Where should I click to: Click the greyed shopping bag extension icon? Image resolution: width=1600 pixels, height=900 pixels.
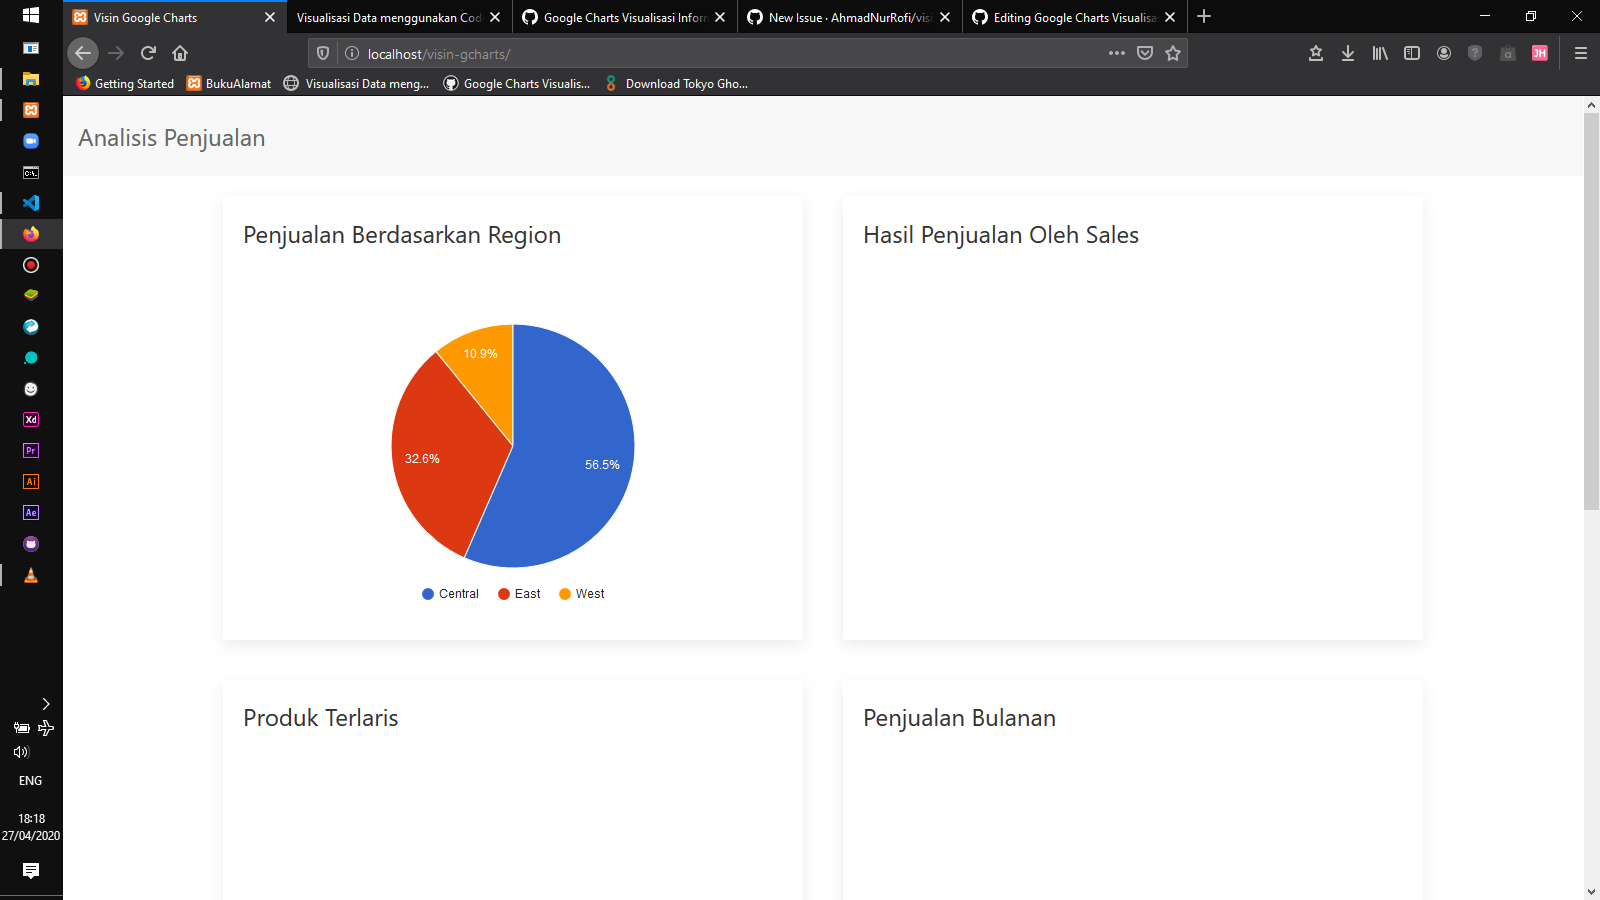[x=1508, y=53]
